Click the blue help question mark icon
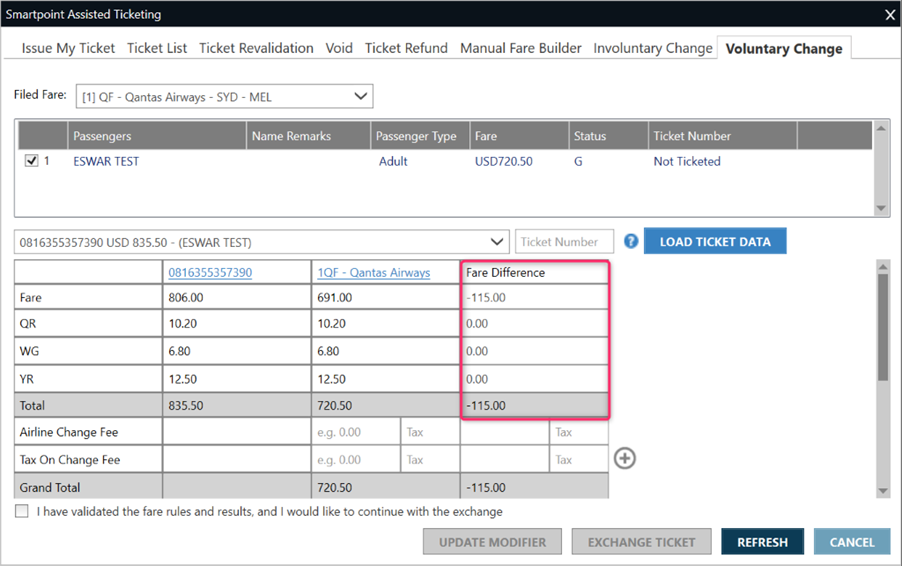 631,241
